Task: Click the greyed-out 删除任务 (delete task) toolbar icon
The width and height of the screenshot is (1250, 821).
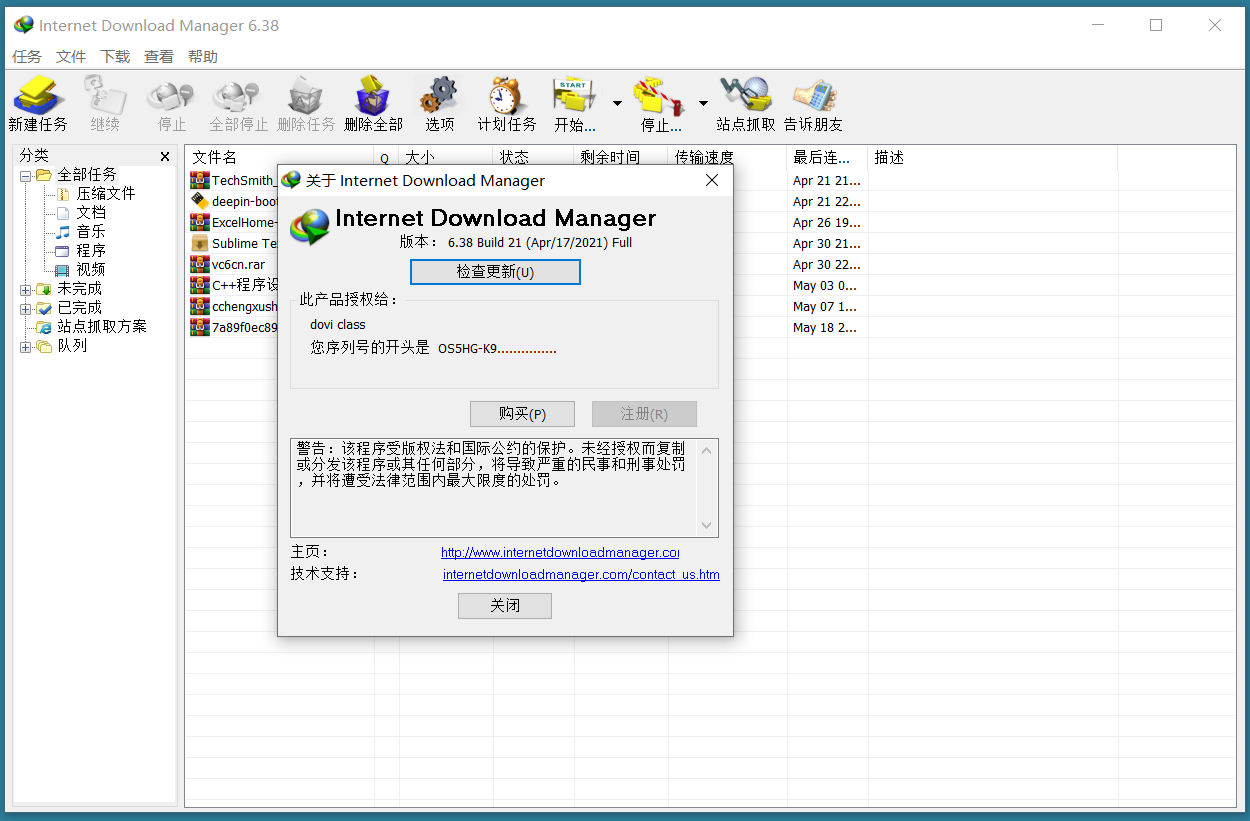Action: 305,96
